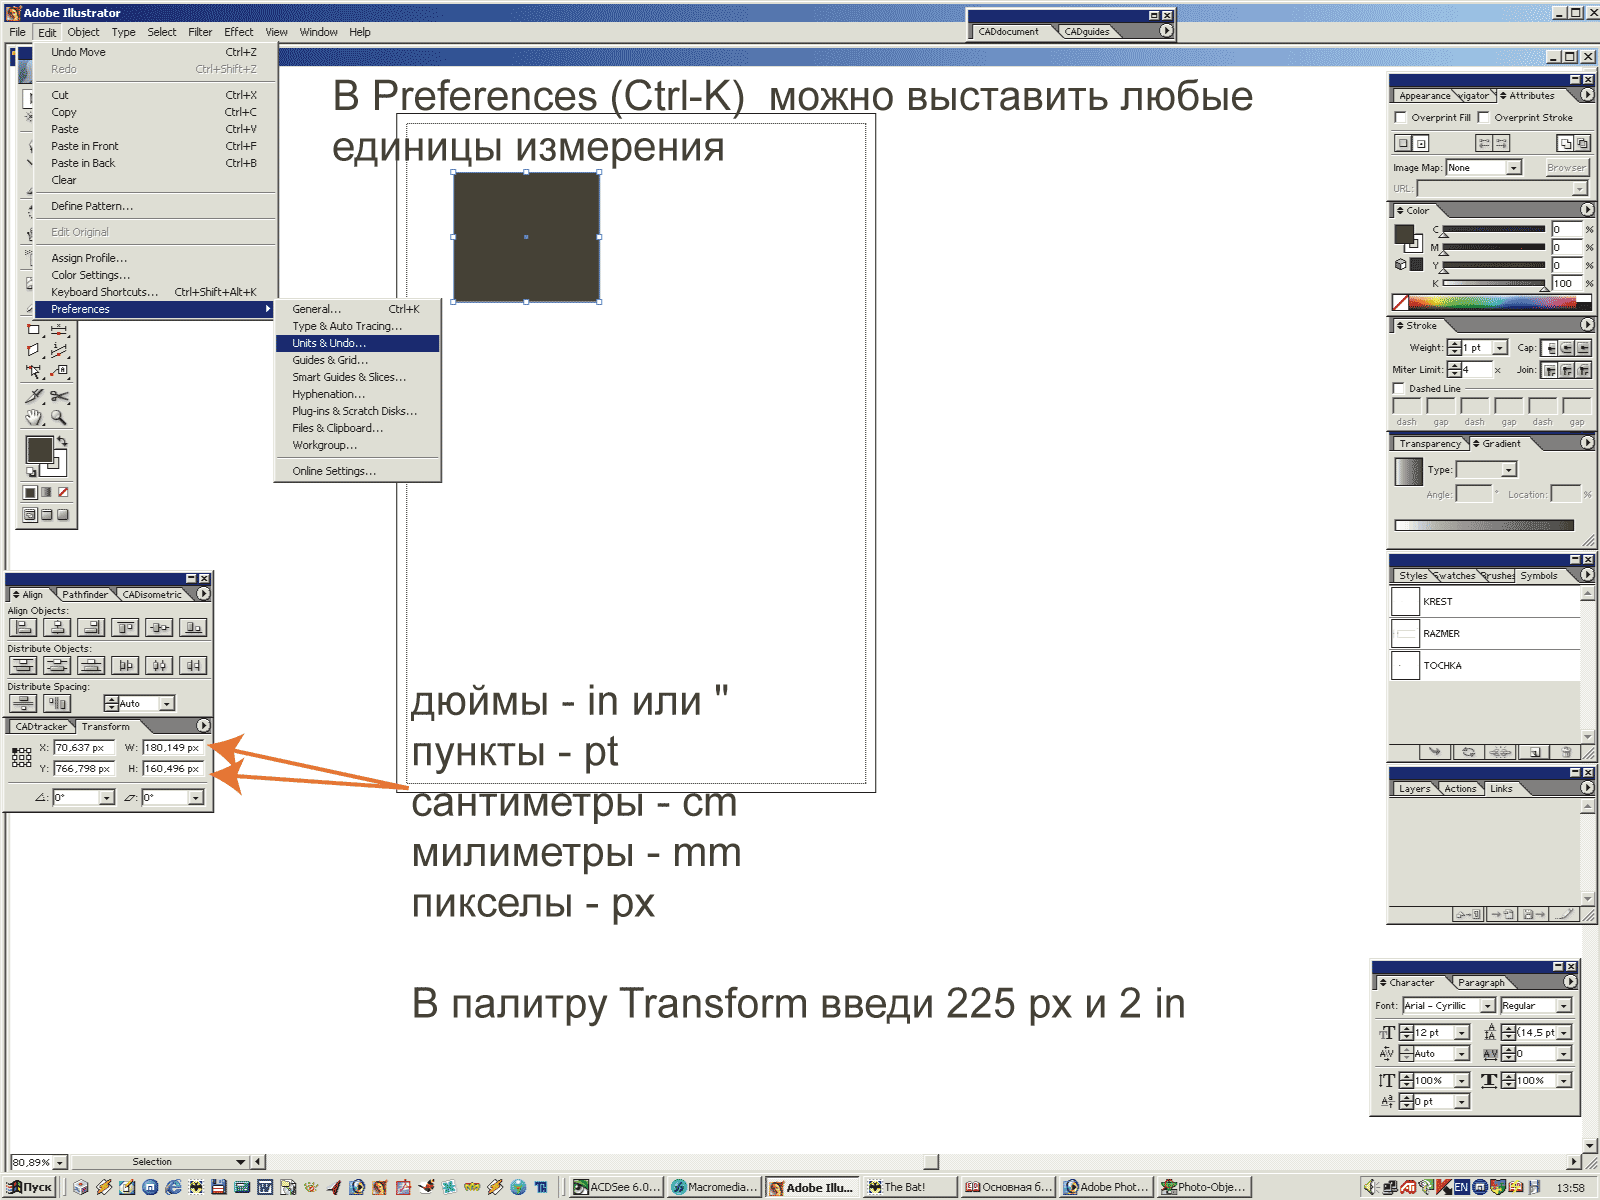
Task: Switch to Pathfinder tab
Action: tap(85, 594)
